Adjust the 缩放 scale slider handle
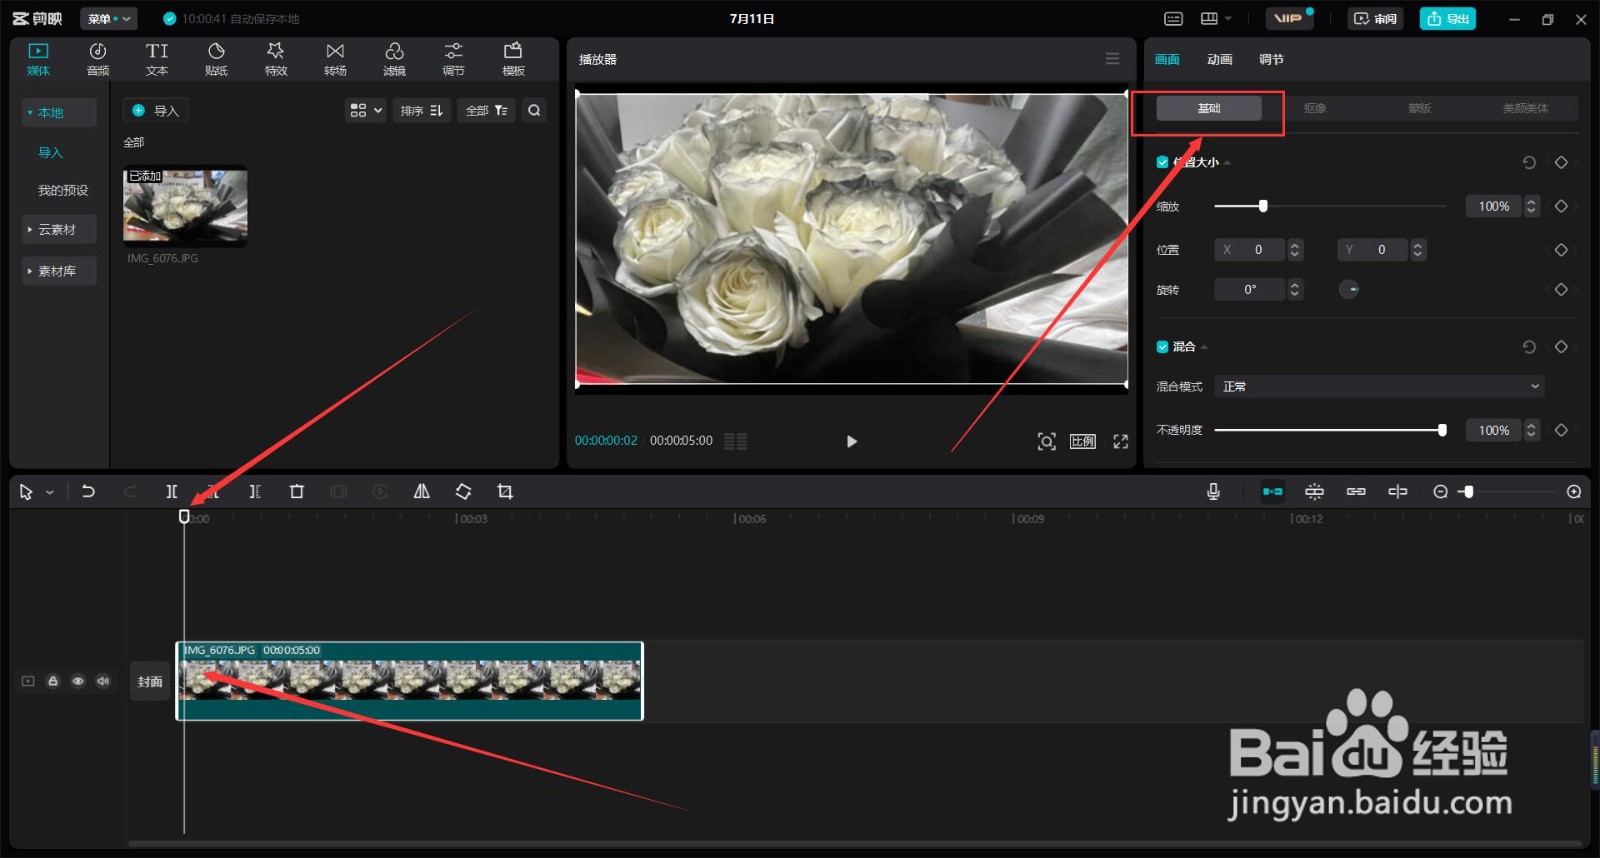 coord(1263,206)
